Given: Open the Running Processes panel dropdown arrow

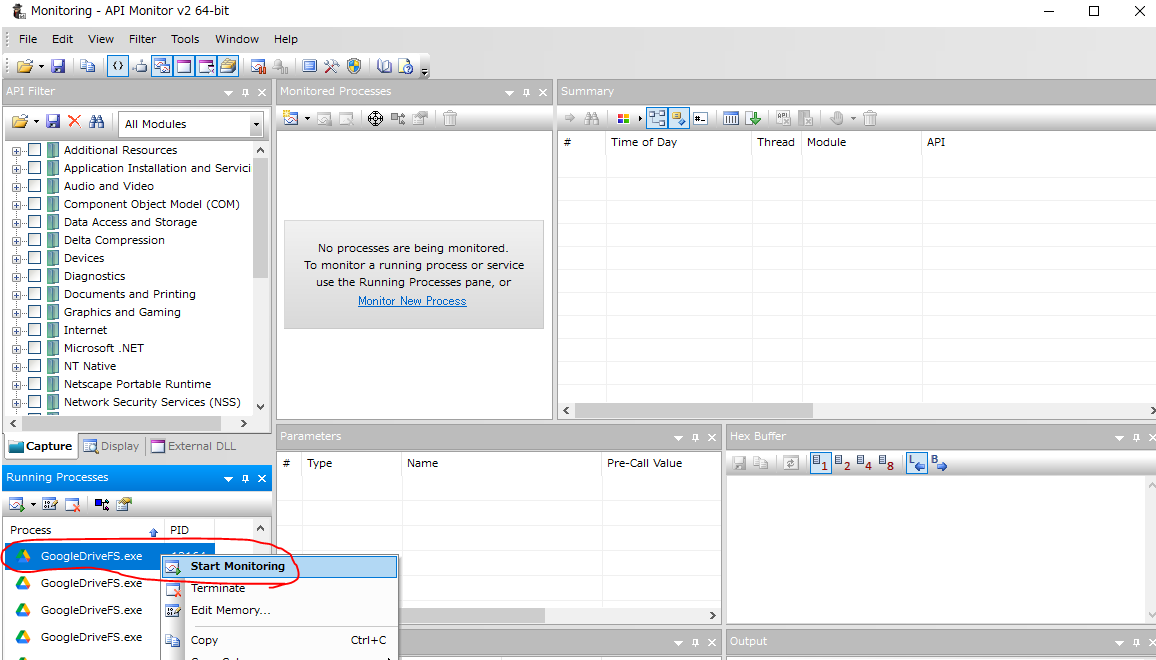Looking at the screenshot, I should click(x=228, y=479).
